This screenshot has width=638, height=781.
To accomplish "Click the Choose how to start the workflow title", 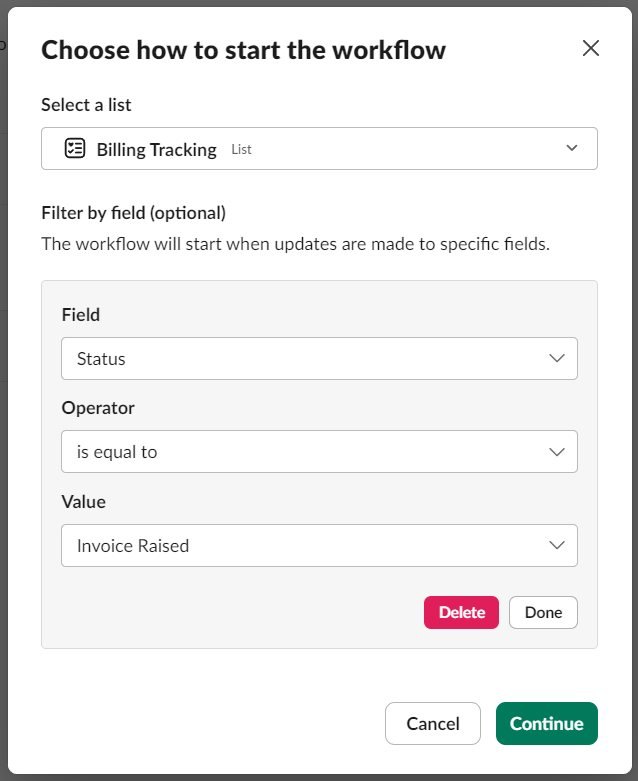I will point(244,50).
